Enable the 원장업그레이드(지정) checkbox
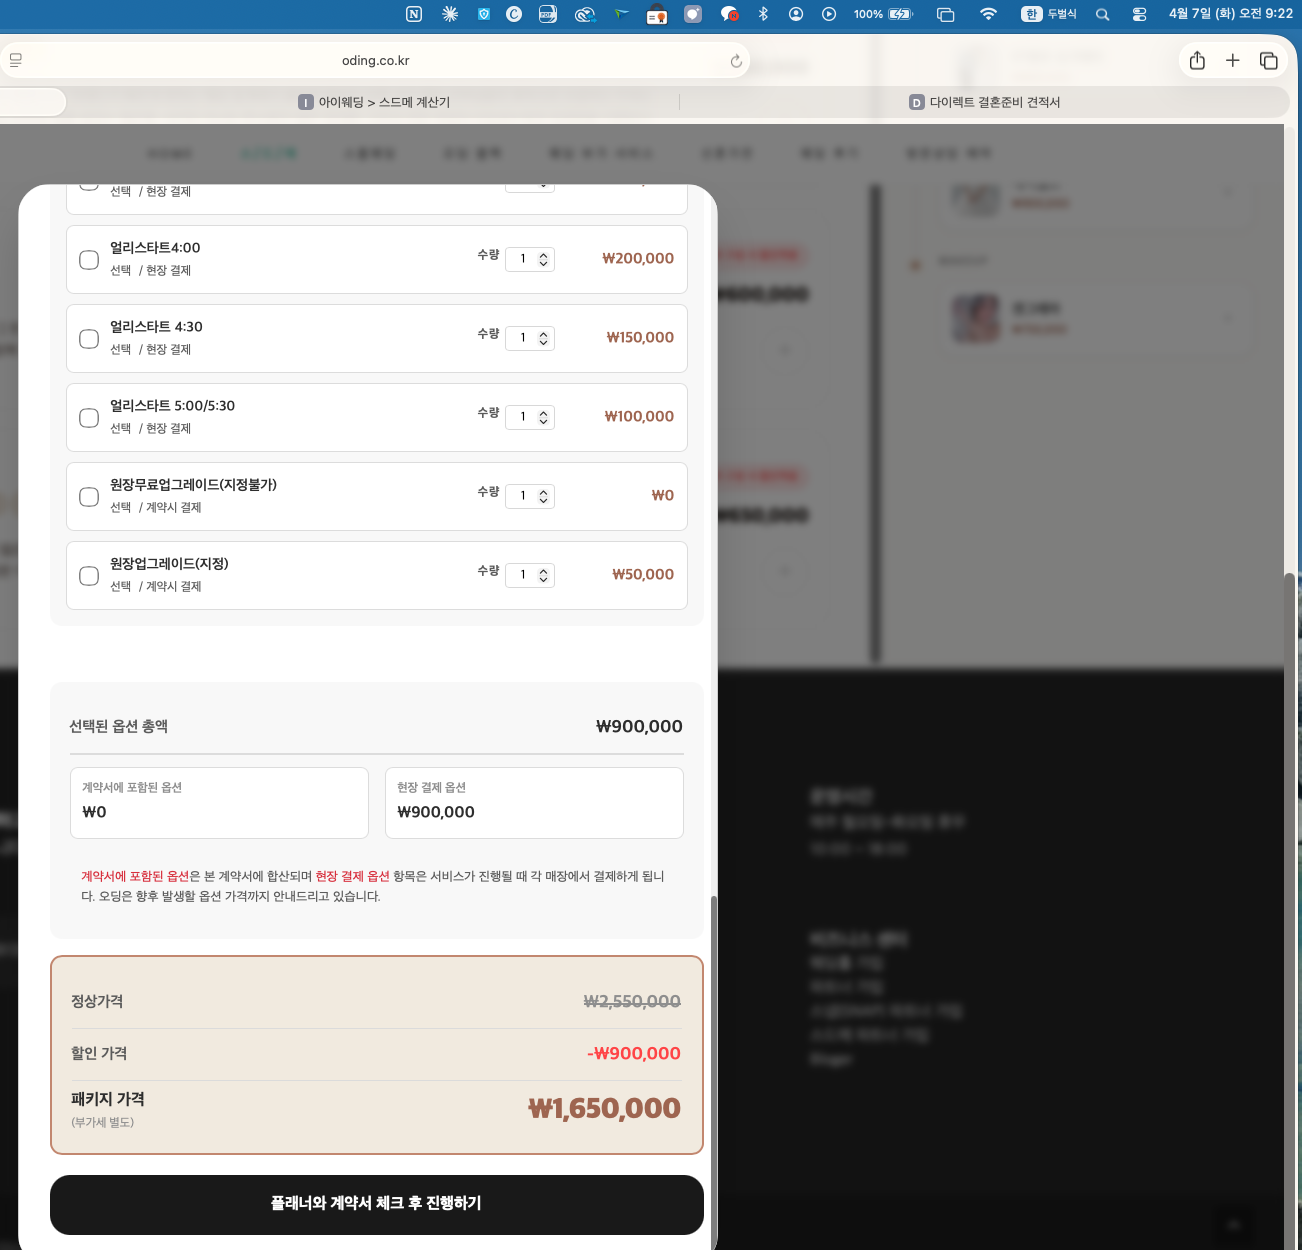1302x1250 pixels. 89,576
